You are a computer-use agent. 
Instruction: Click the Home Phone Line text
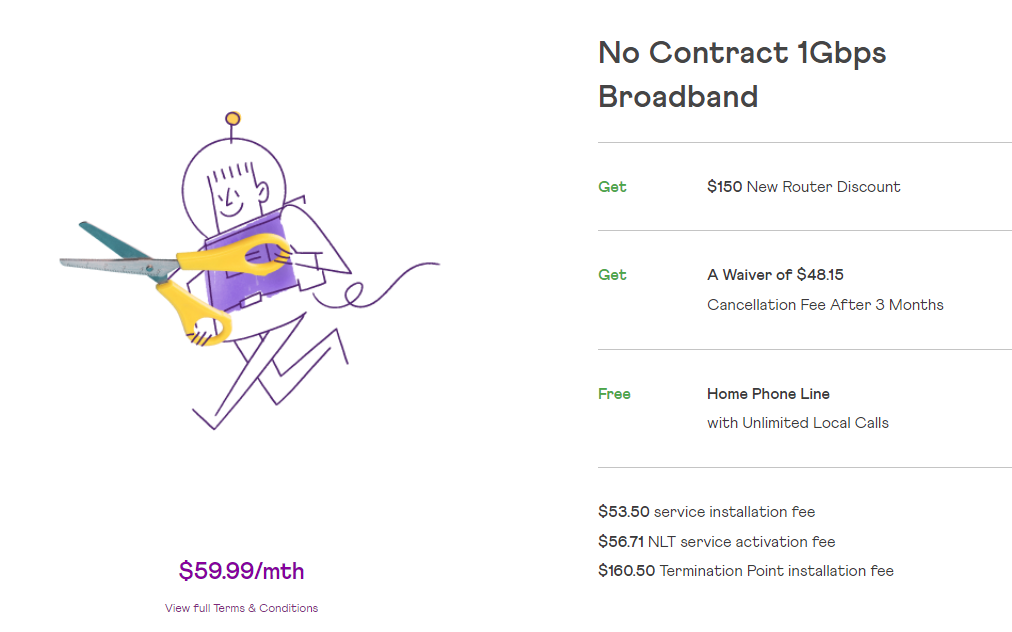(768, 394)
